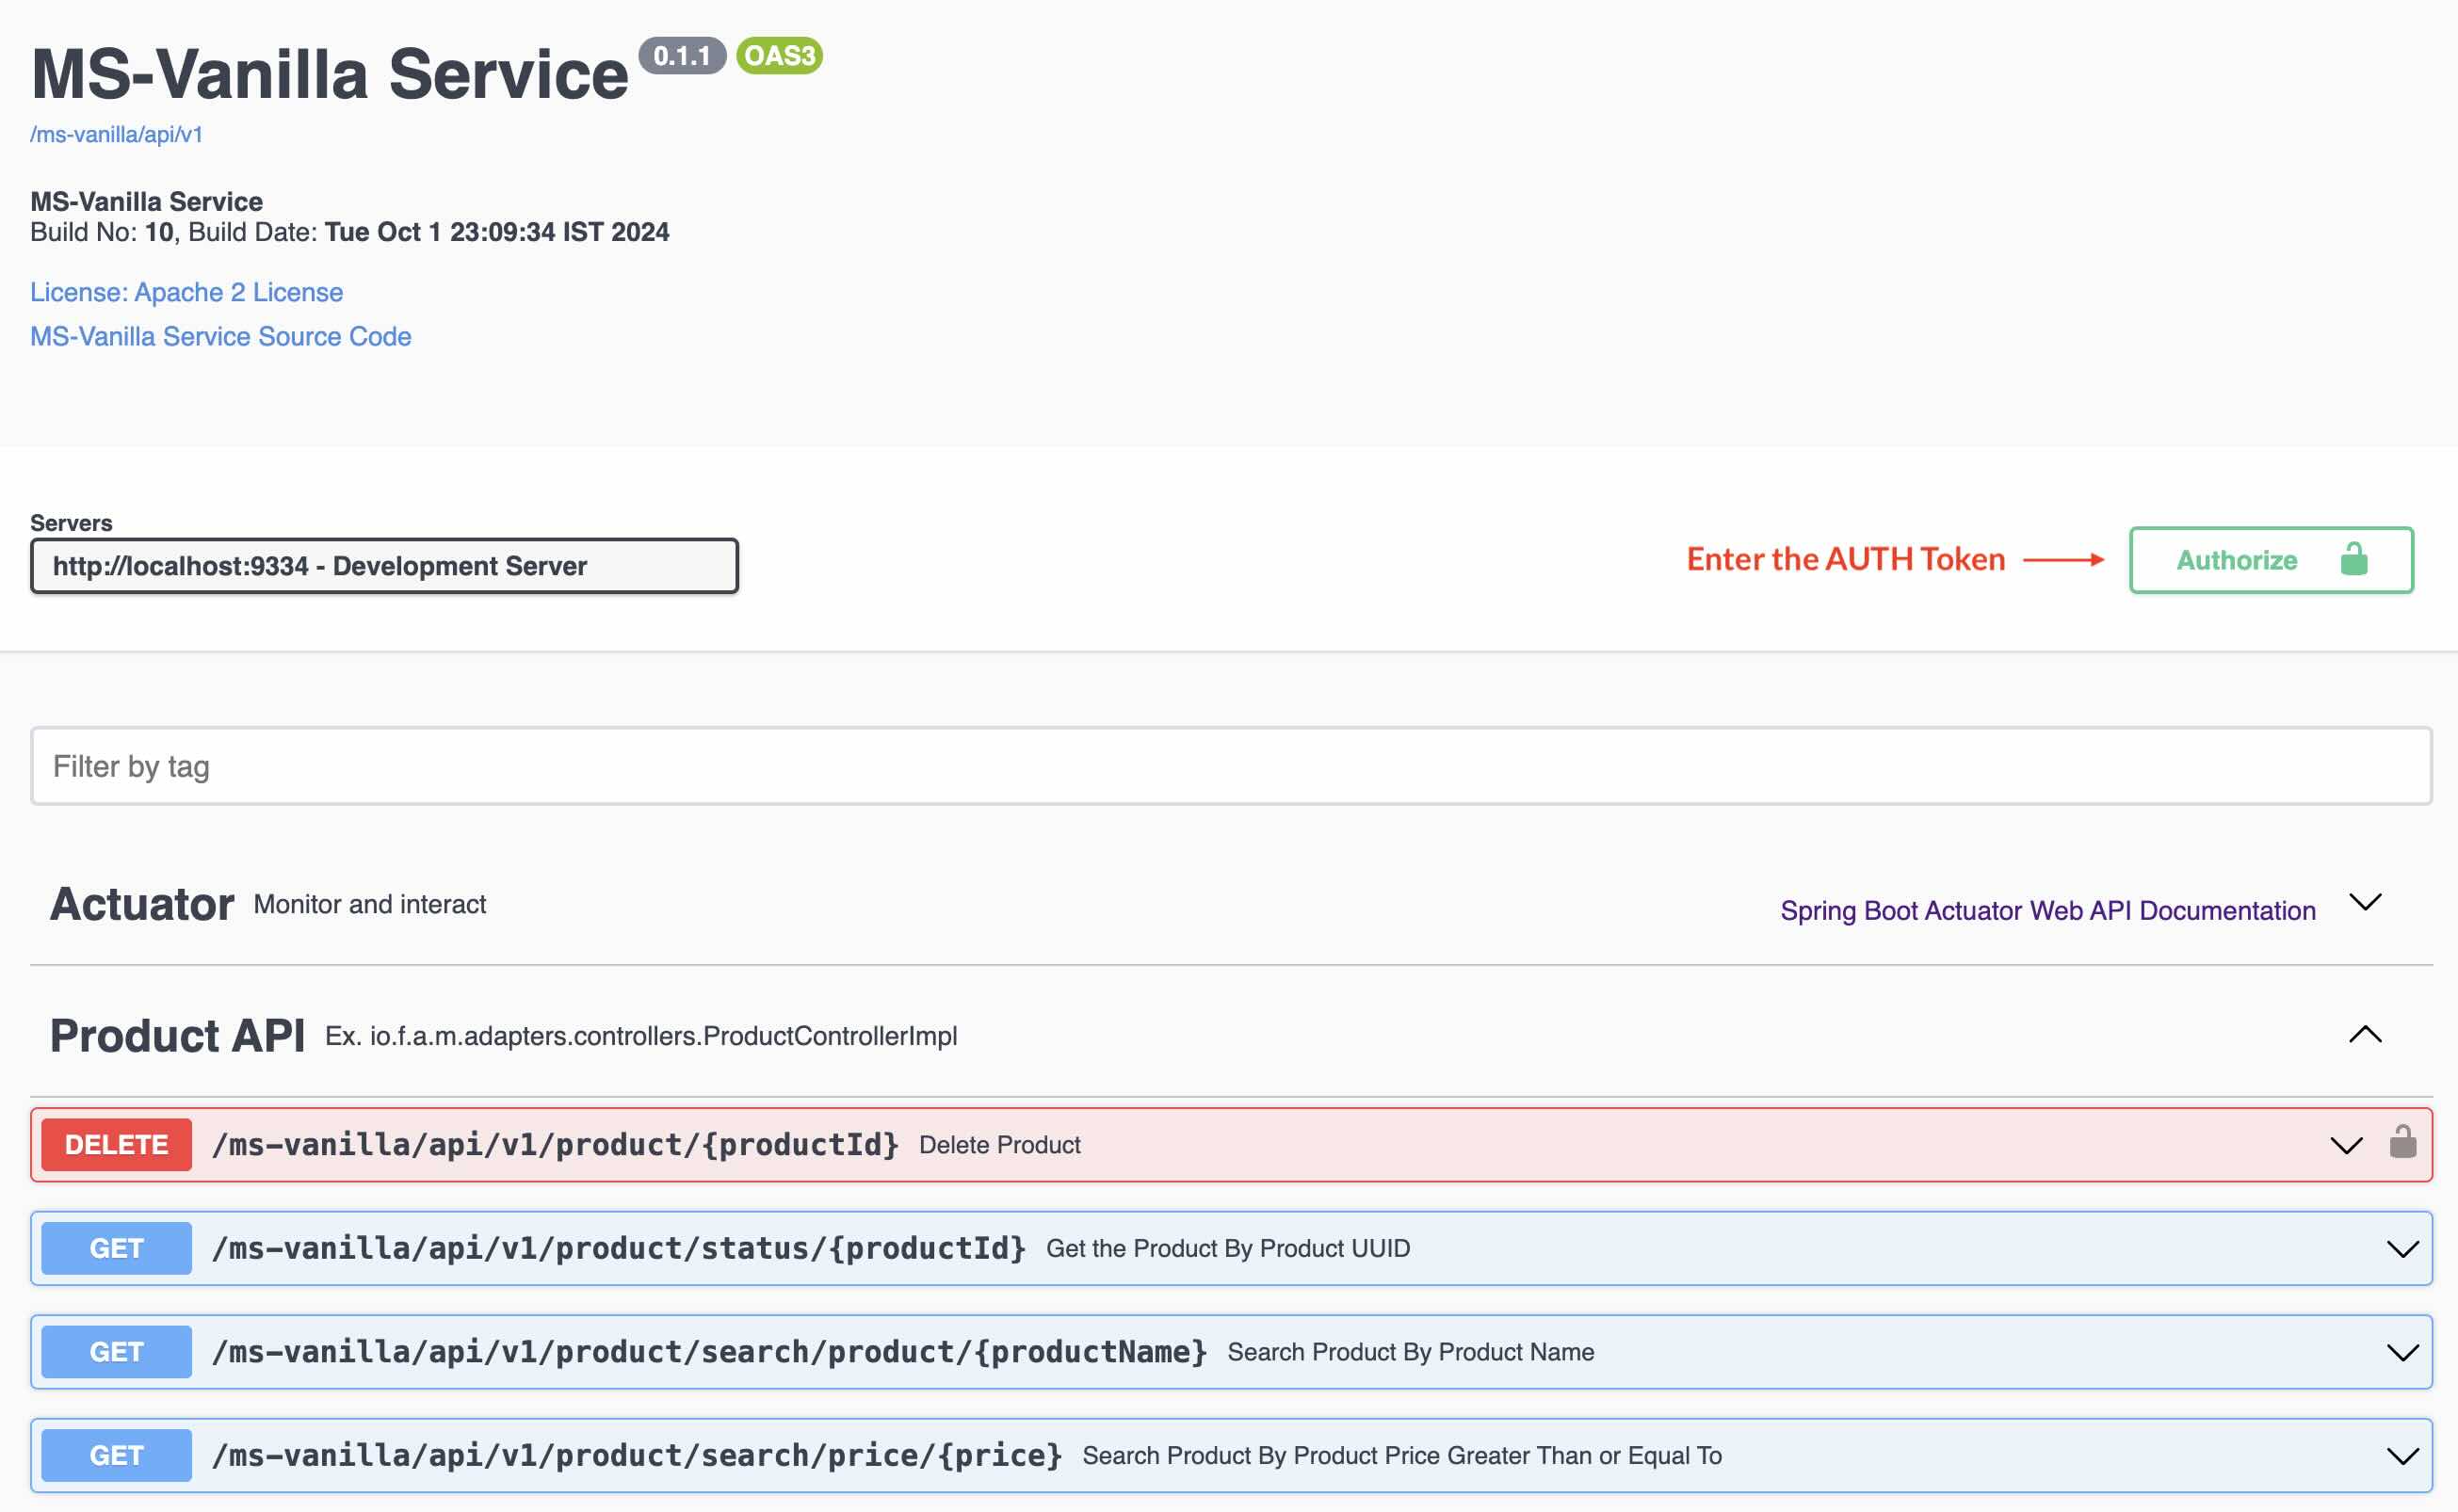Expand the search by price endpoint arrow
This screenshot has width=2458, height=1512.
click(x=2402, y=1456)
